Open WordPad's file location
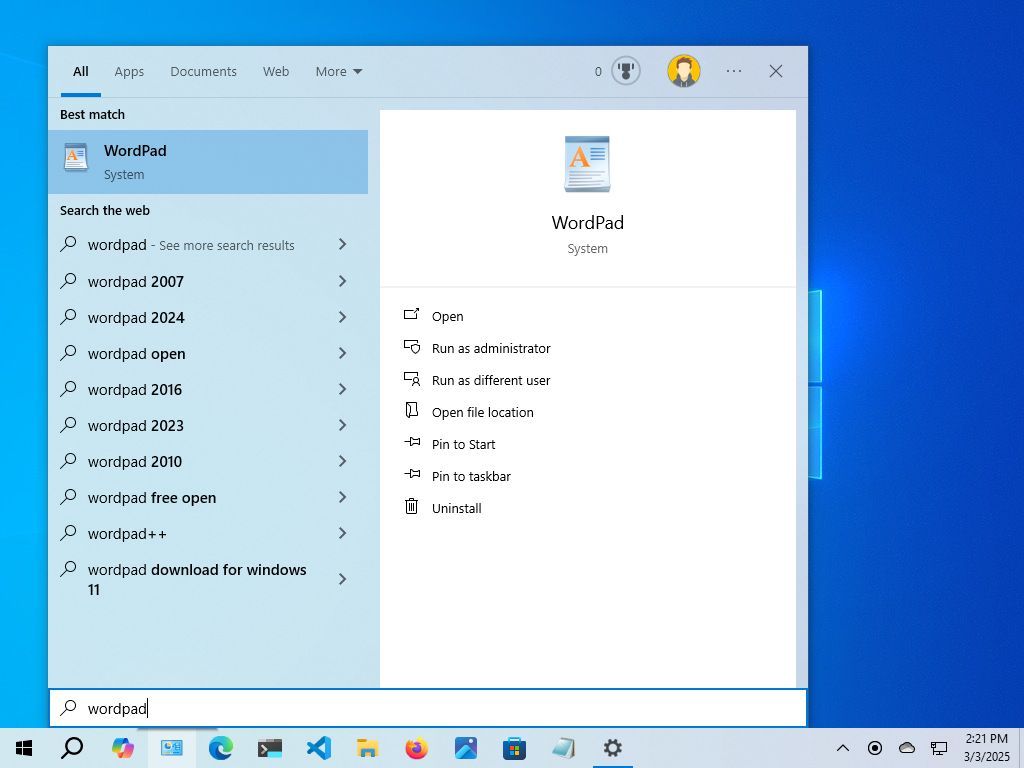Screen dimensions: 1024x768 pos(482,412)
